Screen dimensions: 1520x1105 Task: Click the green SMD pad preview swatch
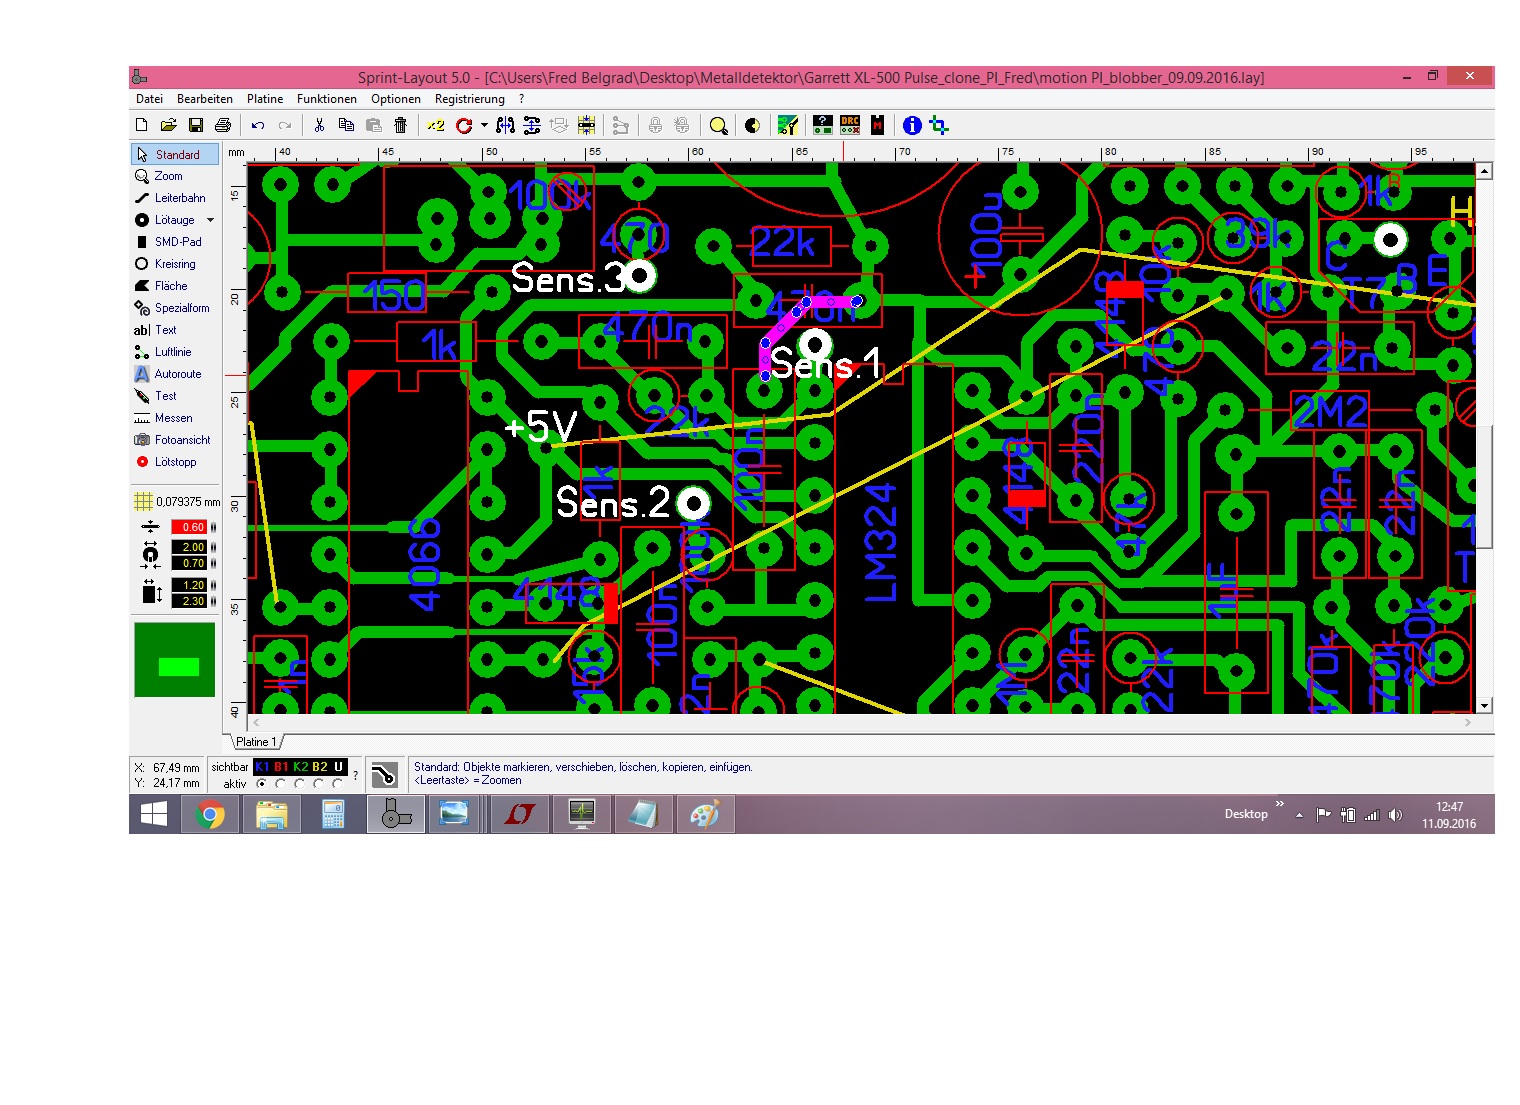coord(175,660)
